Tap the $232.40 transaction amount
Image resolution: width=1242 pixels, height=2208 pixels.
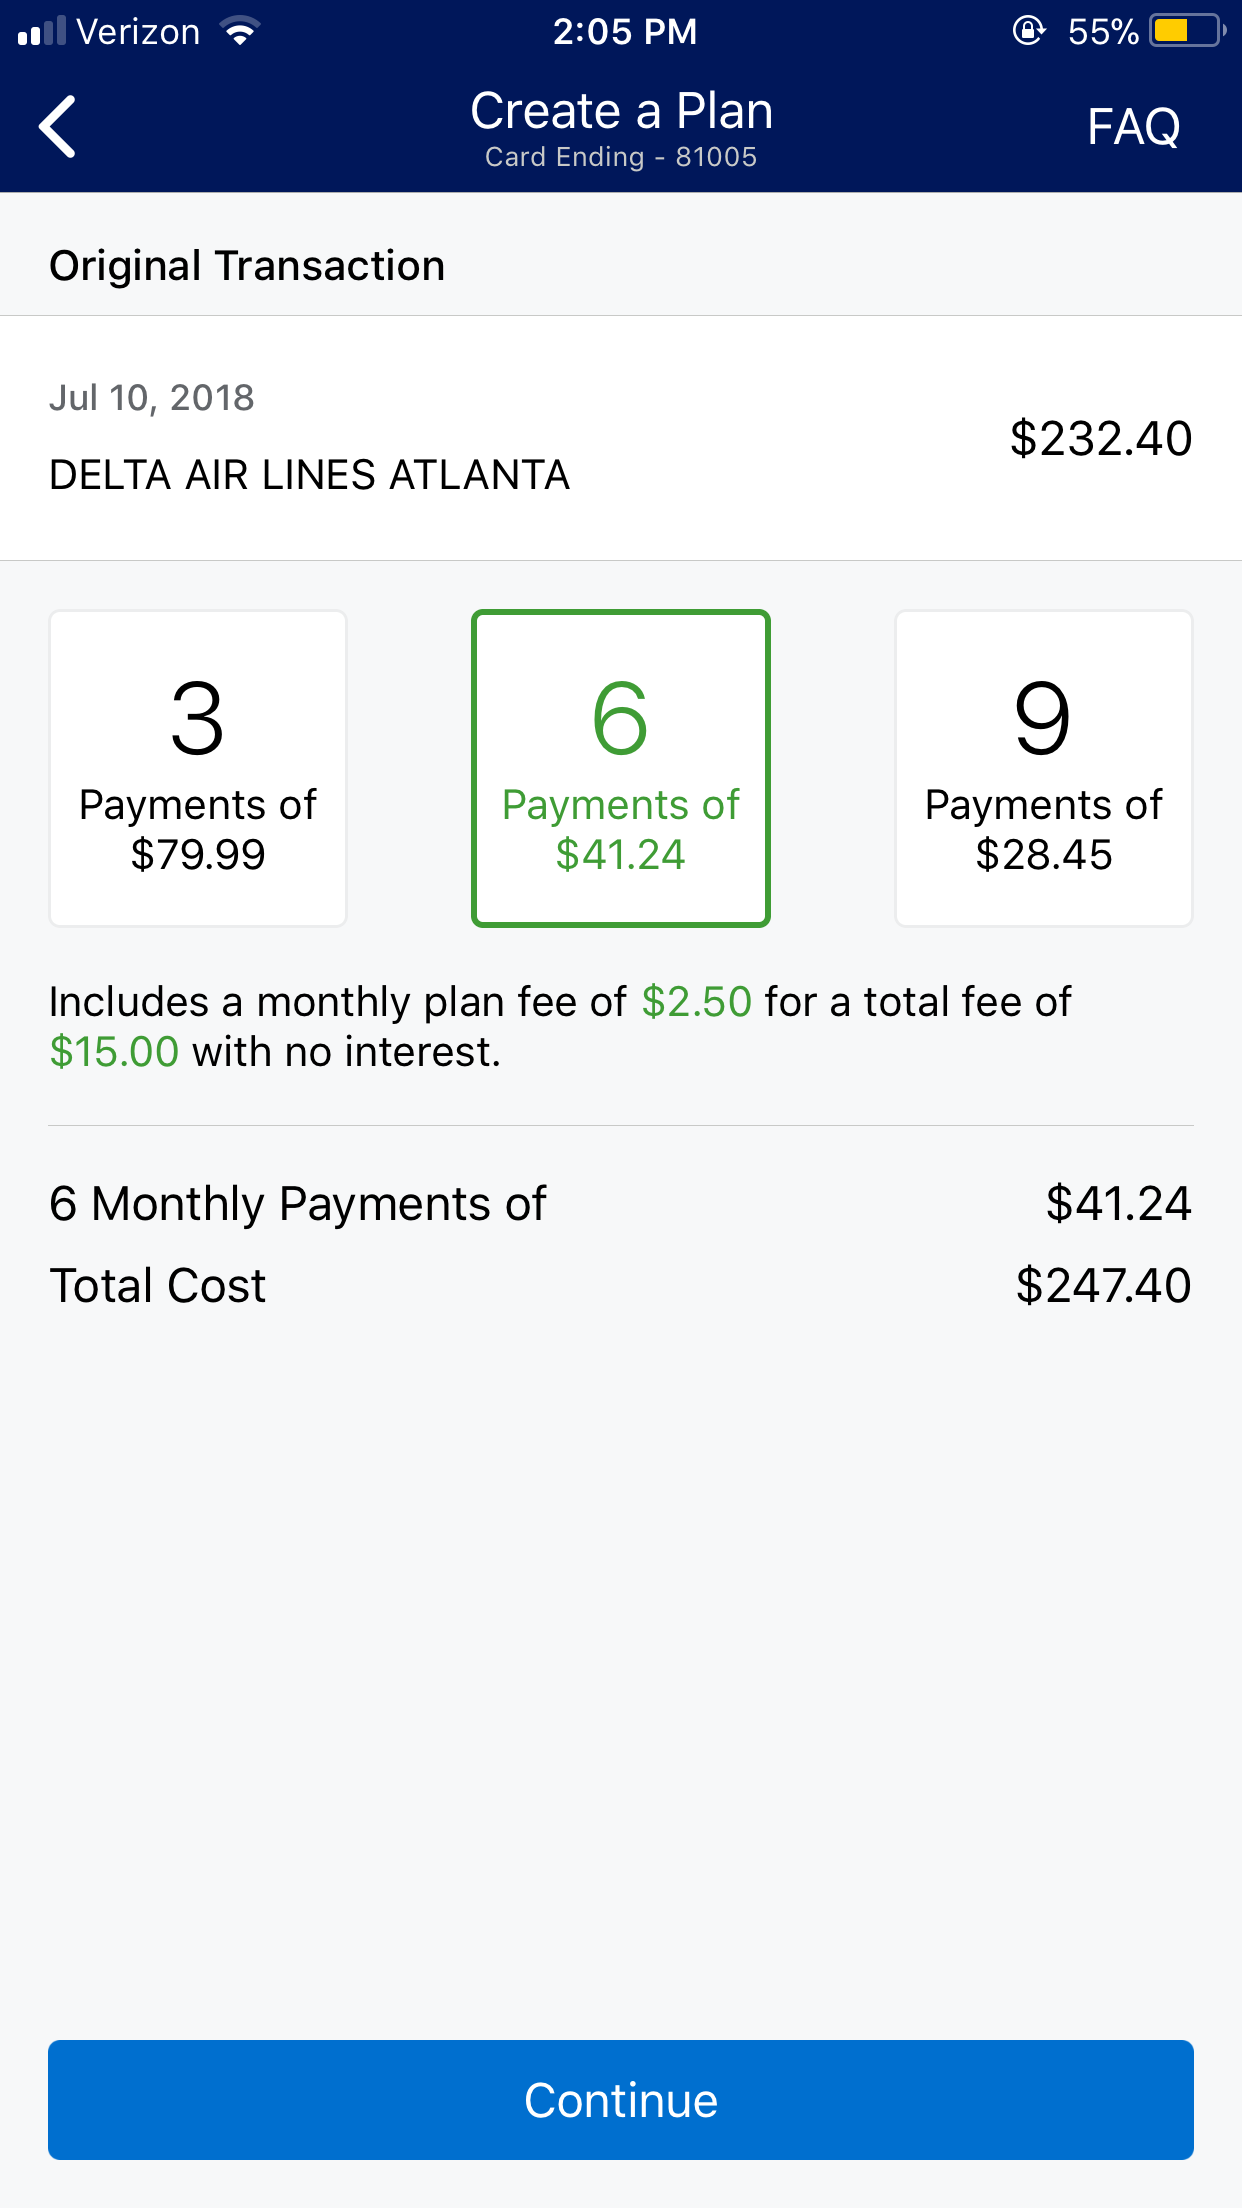coord(1100,439)
